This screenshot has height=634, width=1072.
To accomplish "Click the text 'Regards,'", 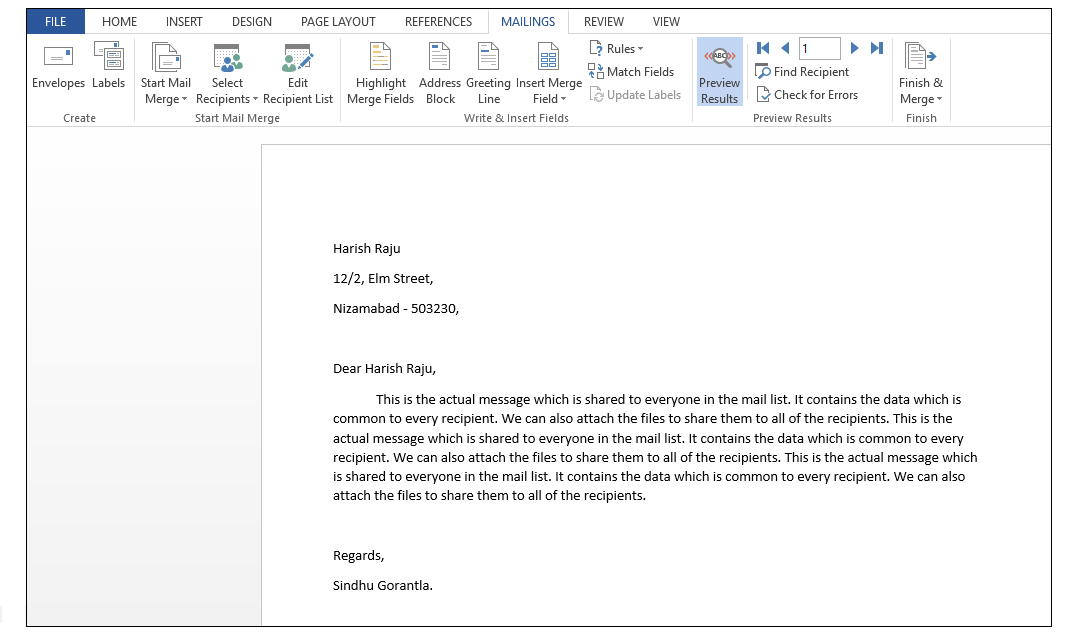I will click(358, 556).
